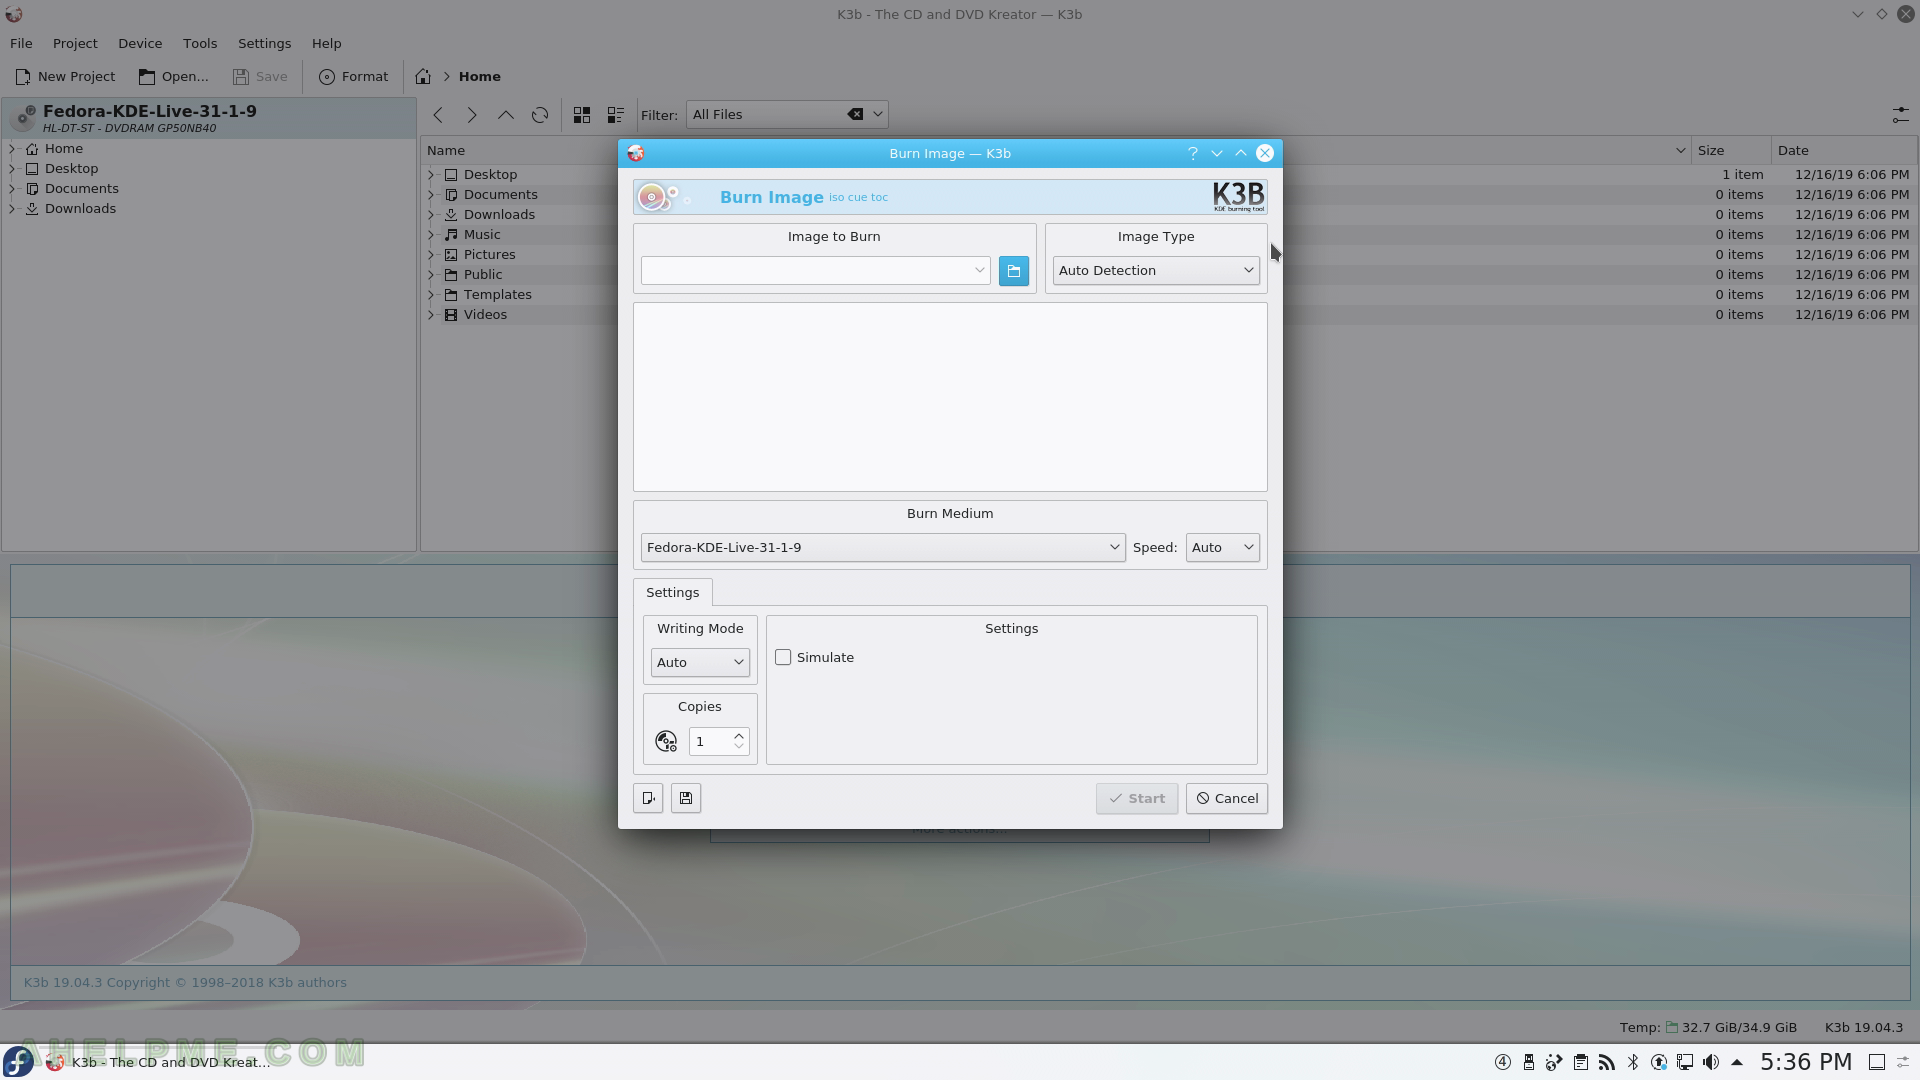1920x1080 pixels.
Task: Open the Writing Mode dropdown
Action: click(700, 662)
